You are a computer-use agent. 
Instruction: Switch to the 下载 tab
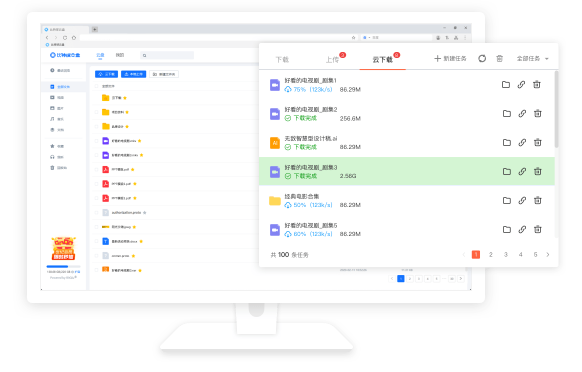pyautogui.click(x=282, y=59)
